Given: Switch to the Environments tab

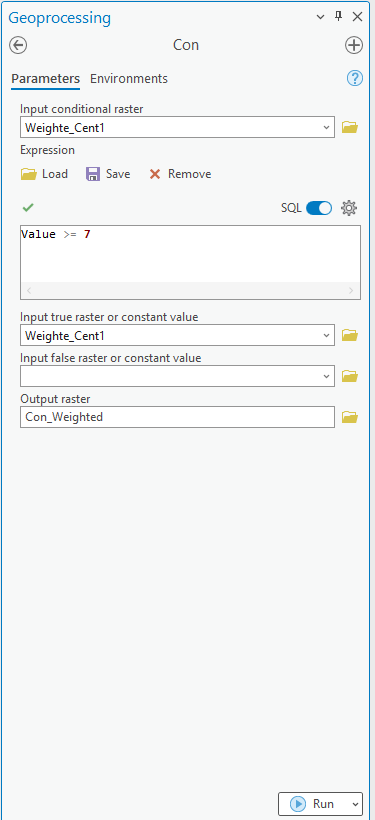Looking at the screenshot, I should (129, 78).
